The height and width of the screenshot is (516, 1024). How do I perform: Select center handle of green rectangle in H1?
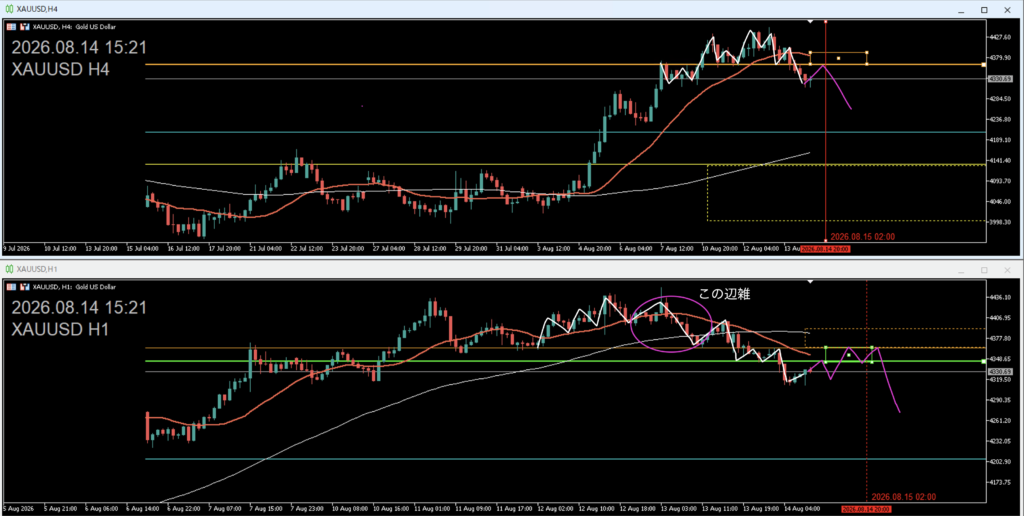(849, 355)
